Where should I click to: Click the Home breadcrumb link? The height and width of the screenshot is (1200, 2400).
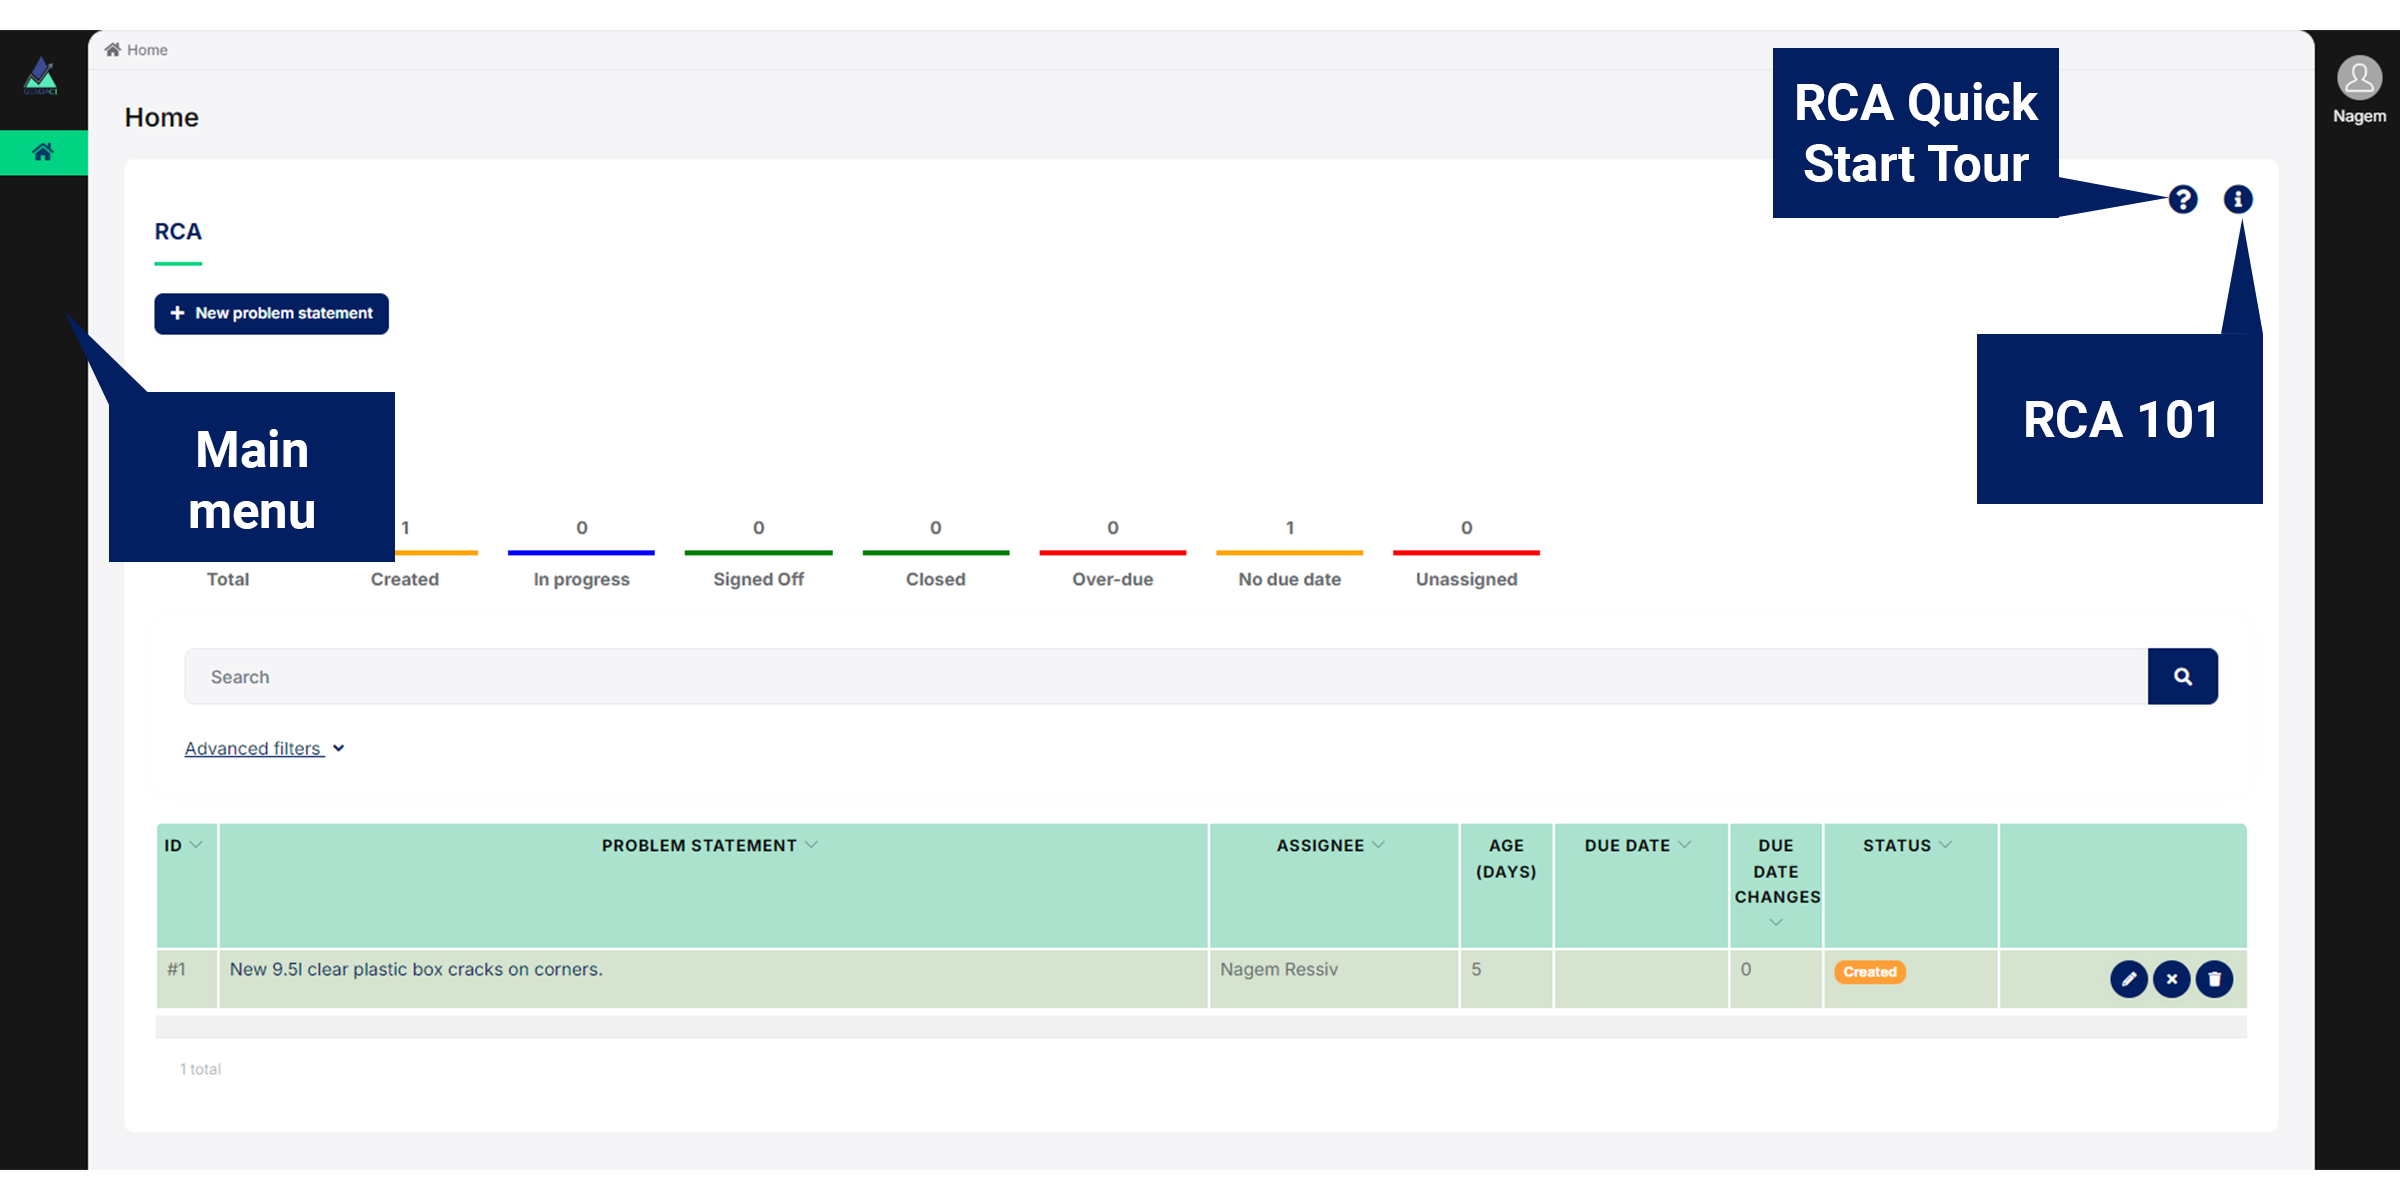[x=146, y=50]
